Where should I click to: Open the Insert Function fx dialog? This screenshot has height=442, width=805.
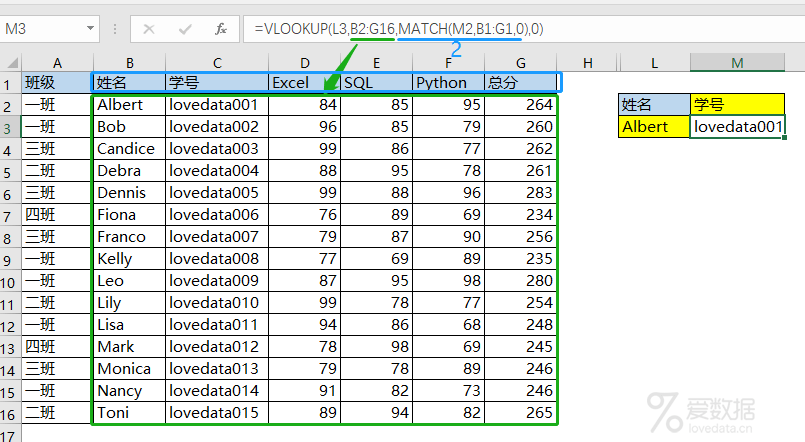(221, 29)
